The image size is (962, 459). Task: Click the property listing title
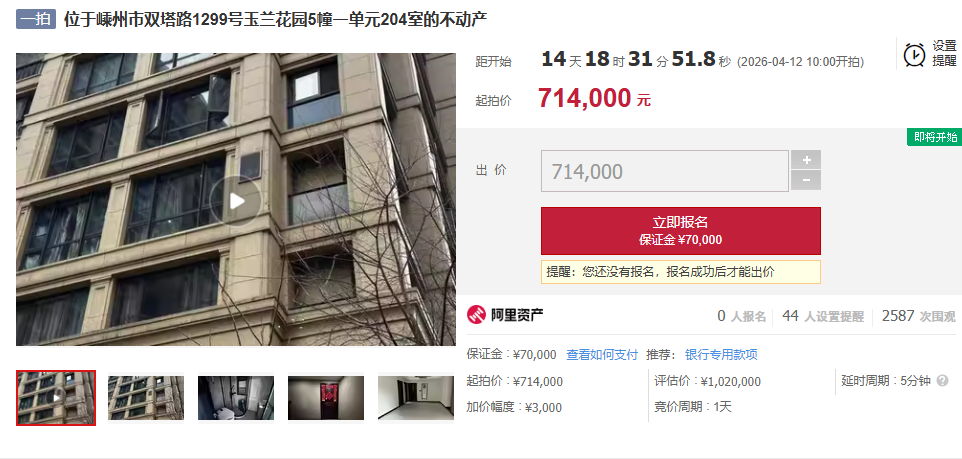click(x=275, y=19)
